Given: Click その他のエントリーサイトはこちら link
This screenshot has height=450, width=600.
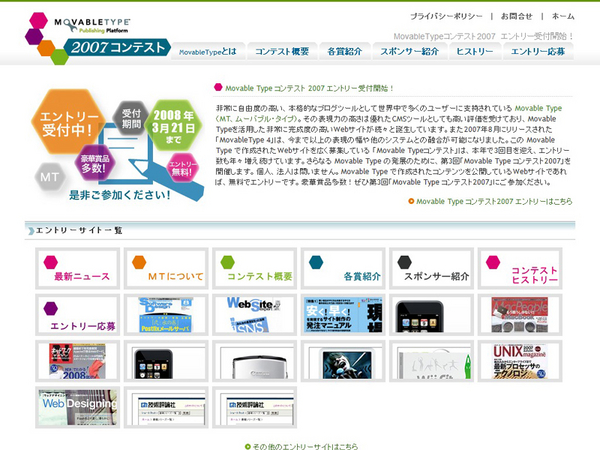Looking at the screenshot, I should [x=305, y=445].
